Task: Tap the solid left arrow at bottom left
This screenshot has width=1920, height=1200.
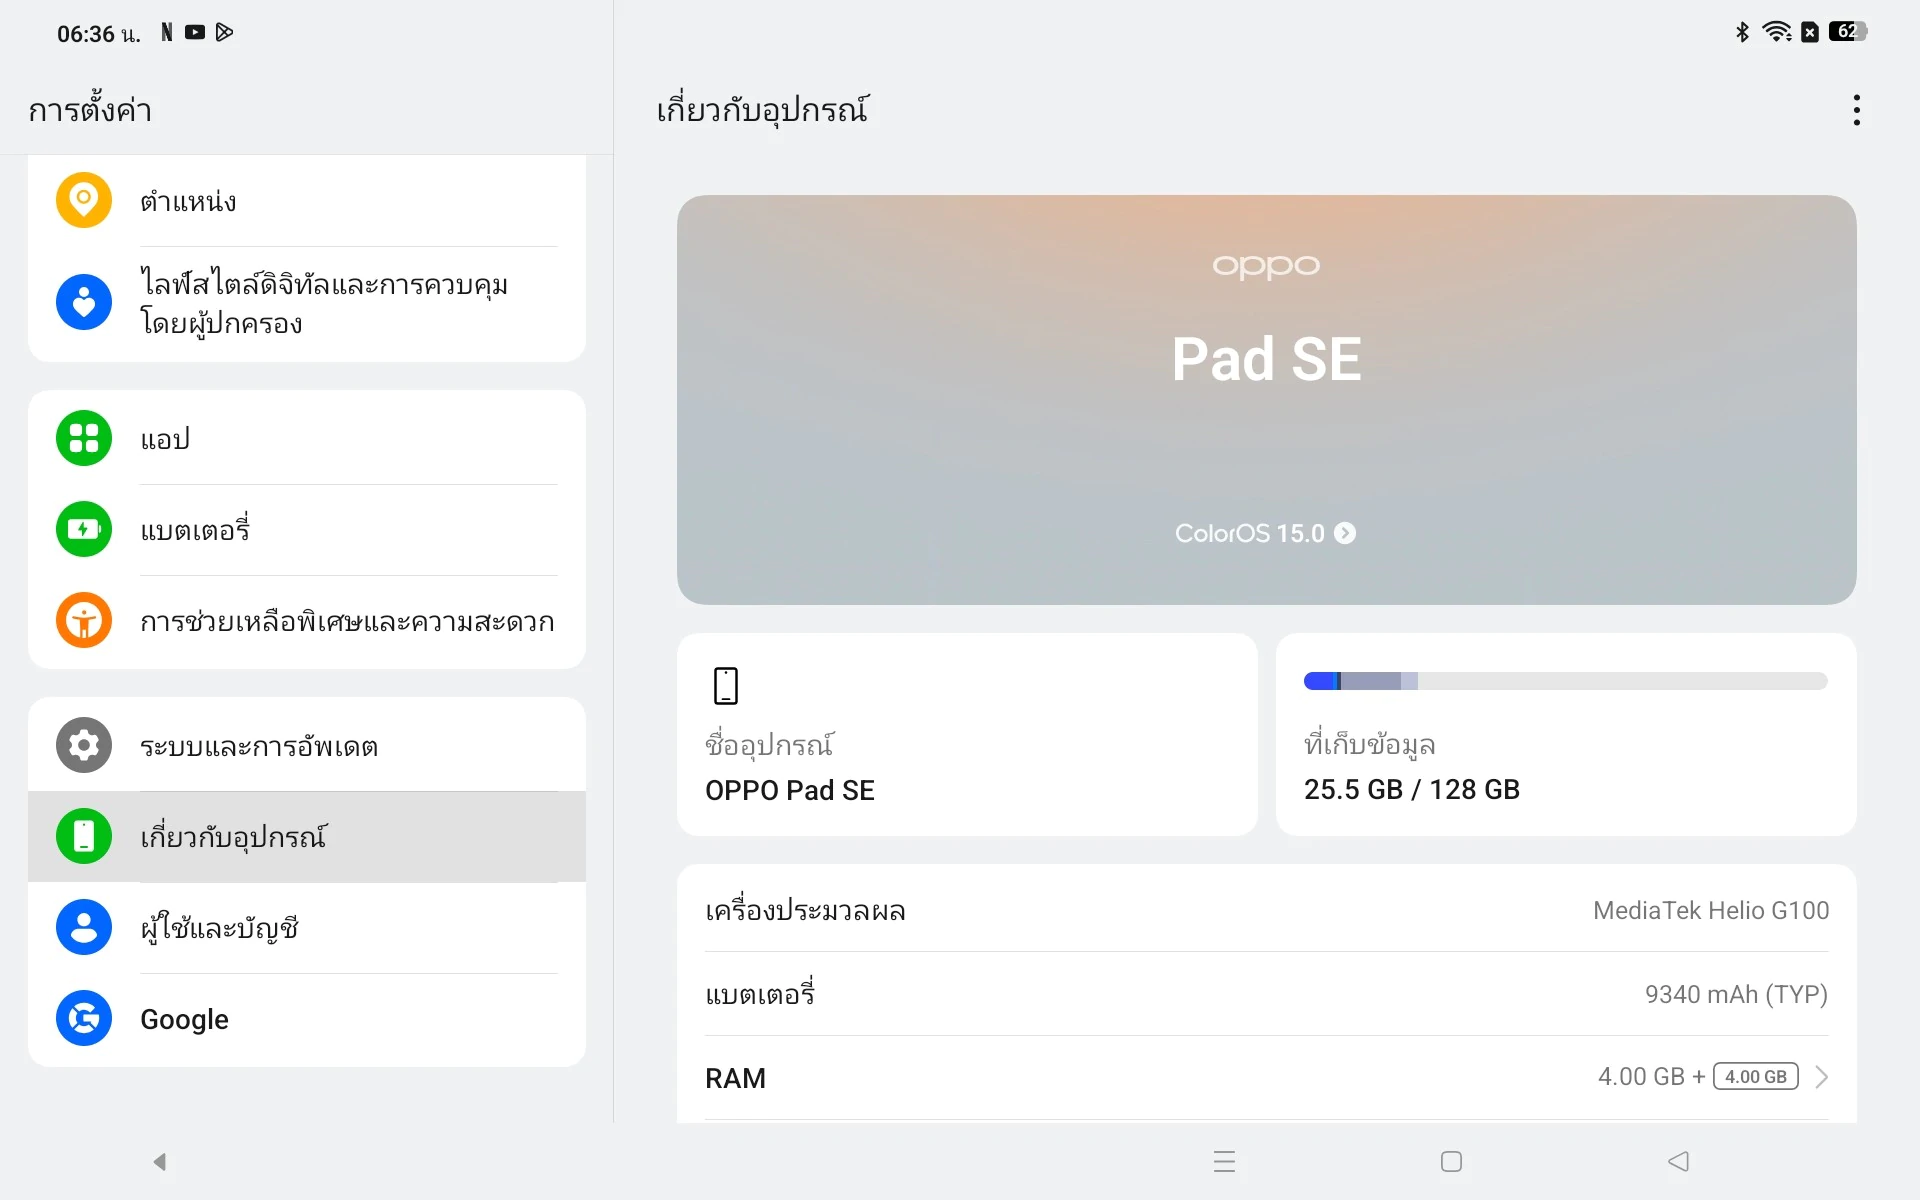Action: [159, 1161]
